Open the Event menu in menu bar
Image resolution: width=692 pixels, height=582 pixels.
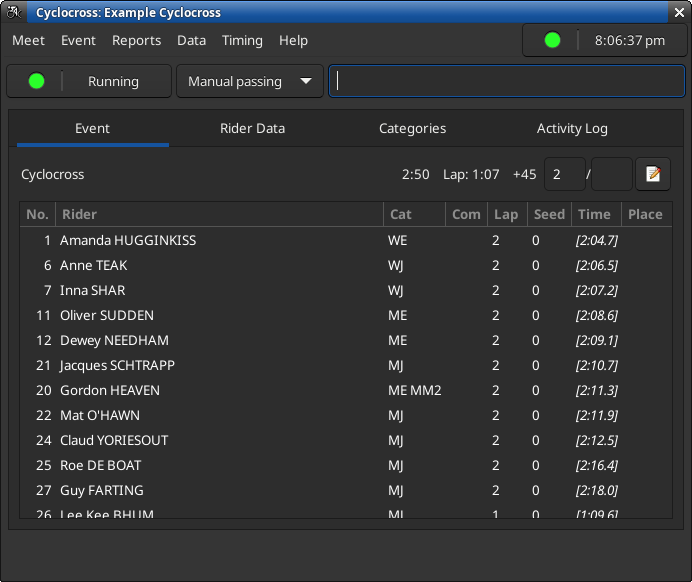78,41
